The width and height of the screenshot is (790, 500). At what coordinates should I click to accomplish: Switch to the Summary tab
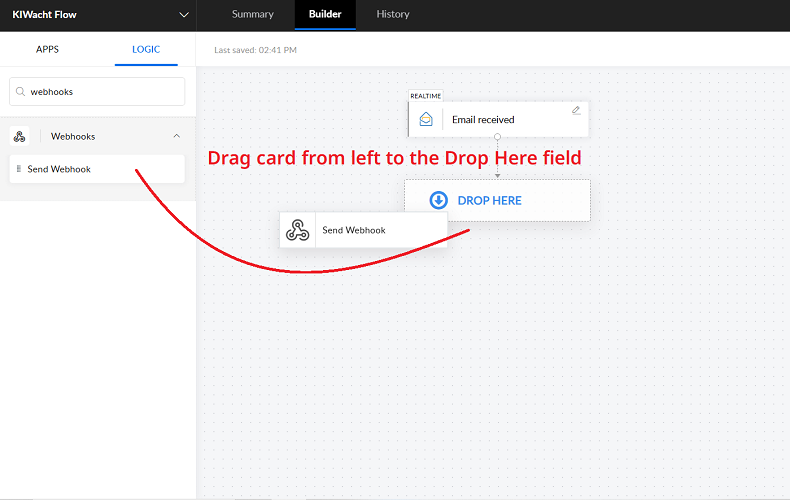(x=252, y=15)
